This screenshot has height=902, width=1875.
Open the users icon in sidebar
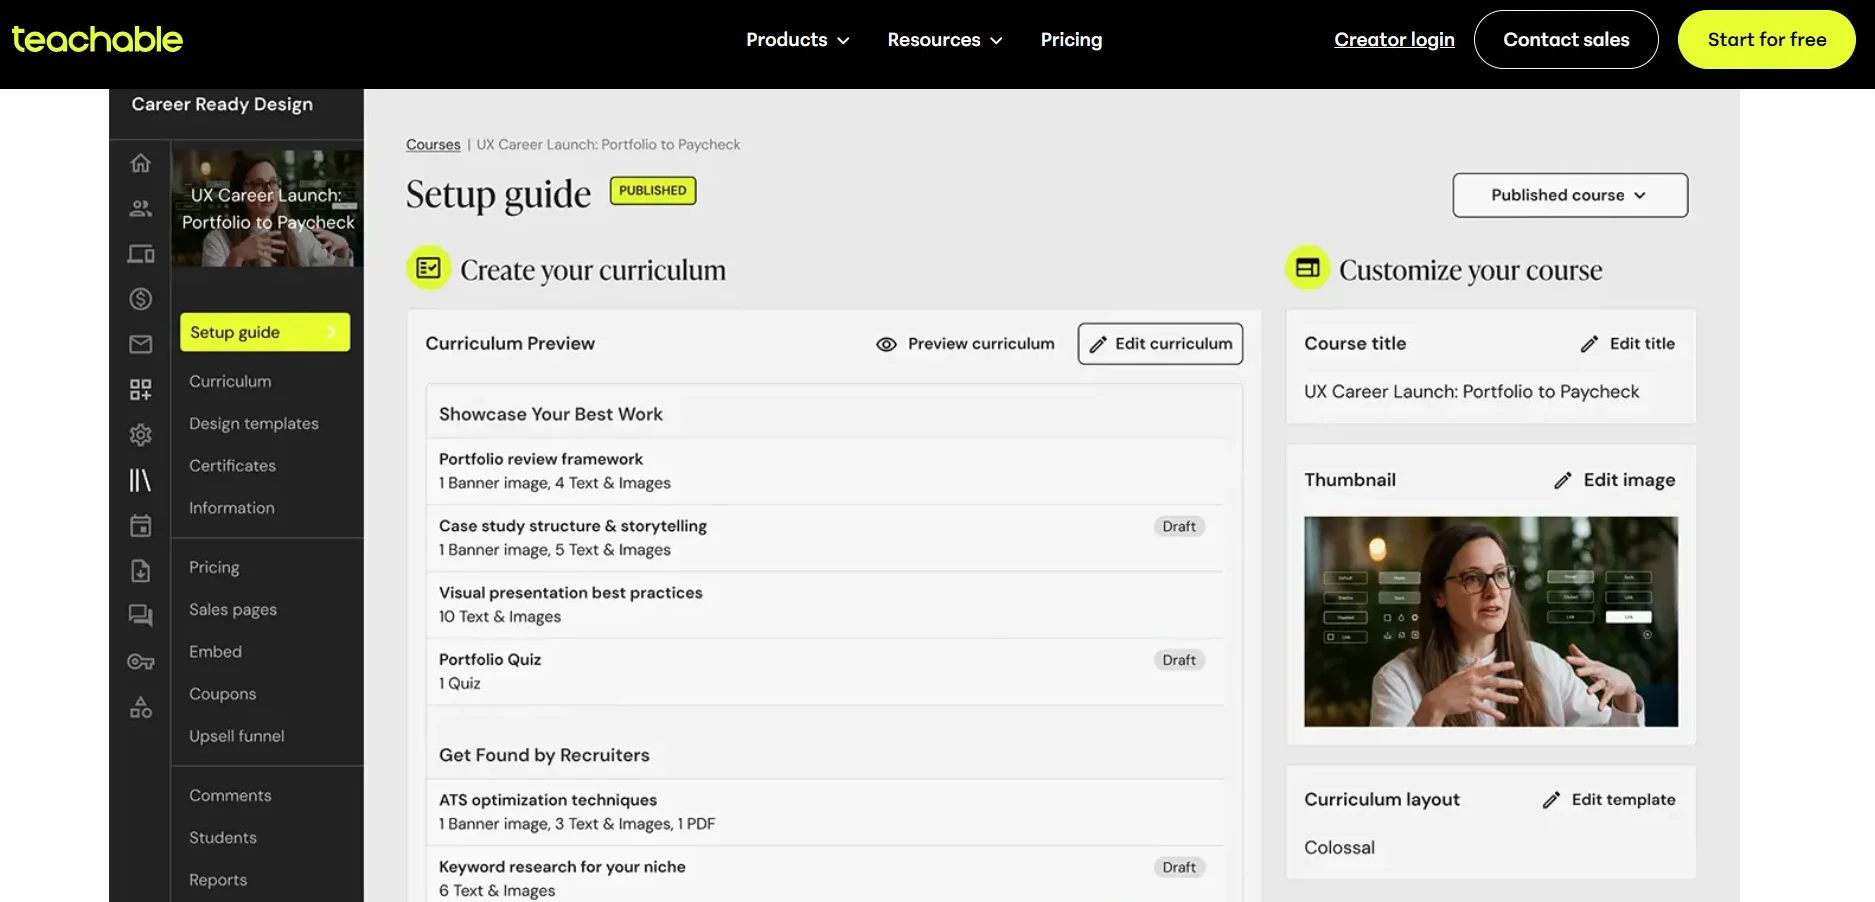[x=141, y=208]
